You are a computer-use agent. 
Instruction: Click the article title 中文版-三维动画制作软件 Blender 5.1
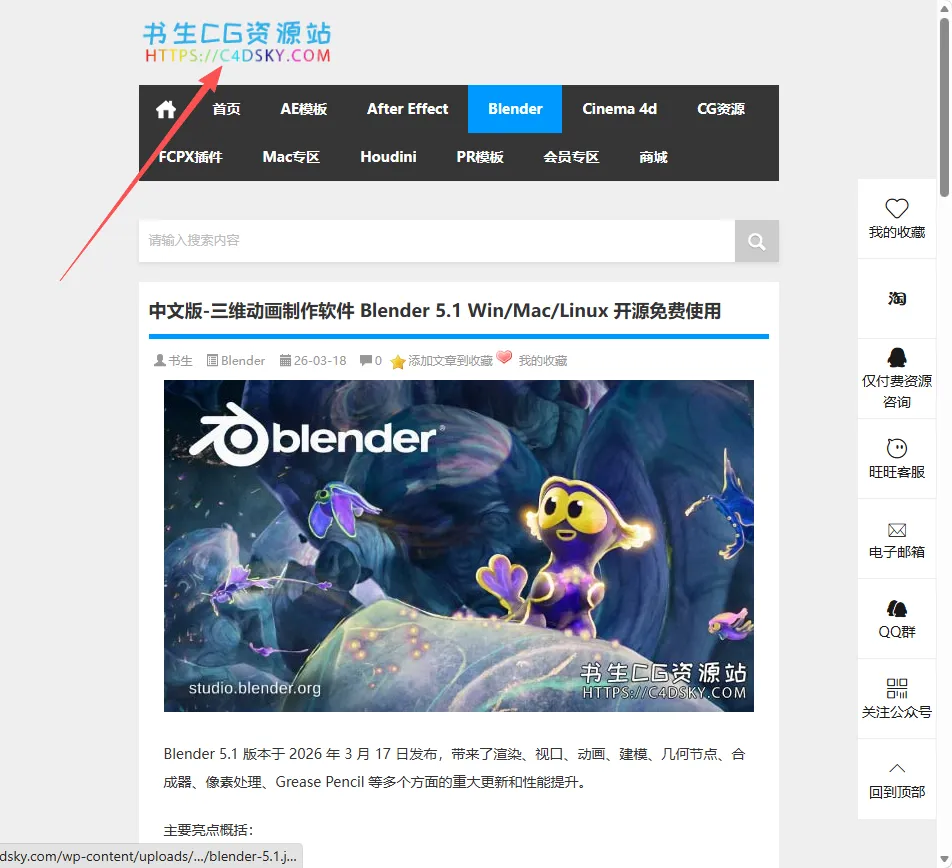point(435,311)
